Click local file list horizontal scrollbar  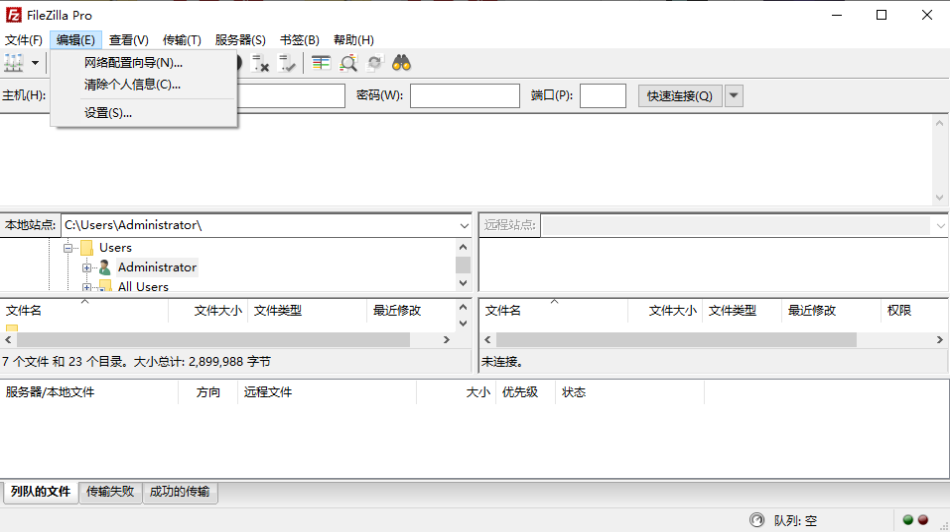click(x=213, y=340)
